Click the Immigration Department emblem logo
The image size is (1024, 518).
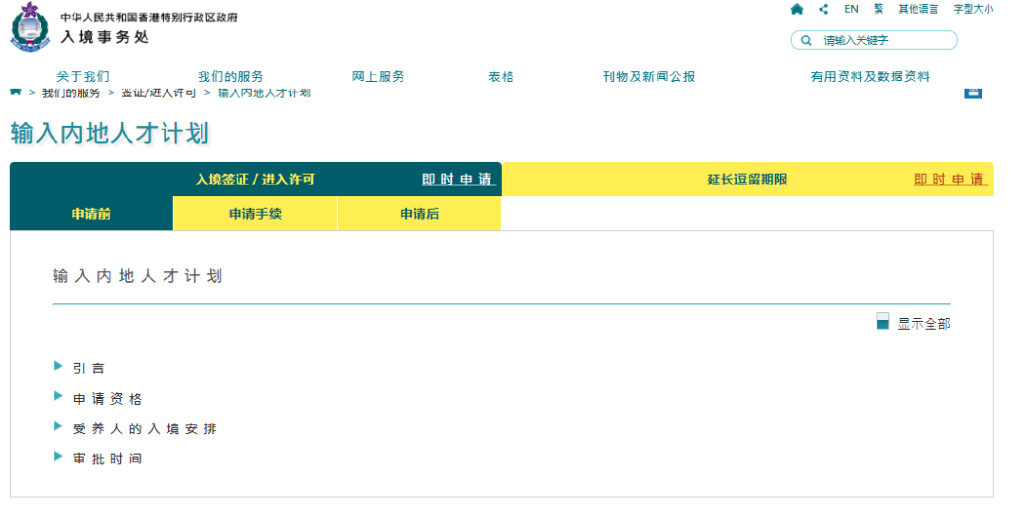29,27
